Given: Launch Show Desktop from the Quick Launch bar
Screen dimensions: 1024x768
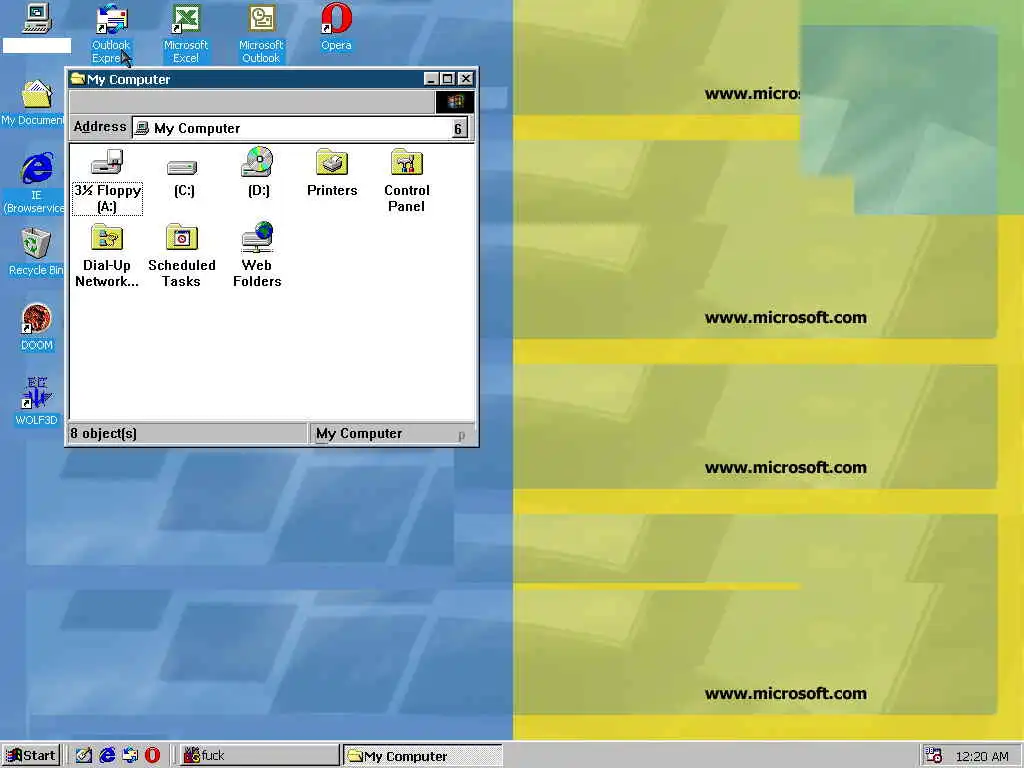Looking at the screenshot, I should coord(84,756).
